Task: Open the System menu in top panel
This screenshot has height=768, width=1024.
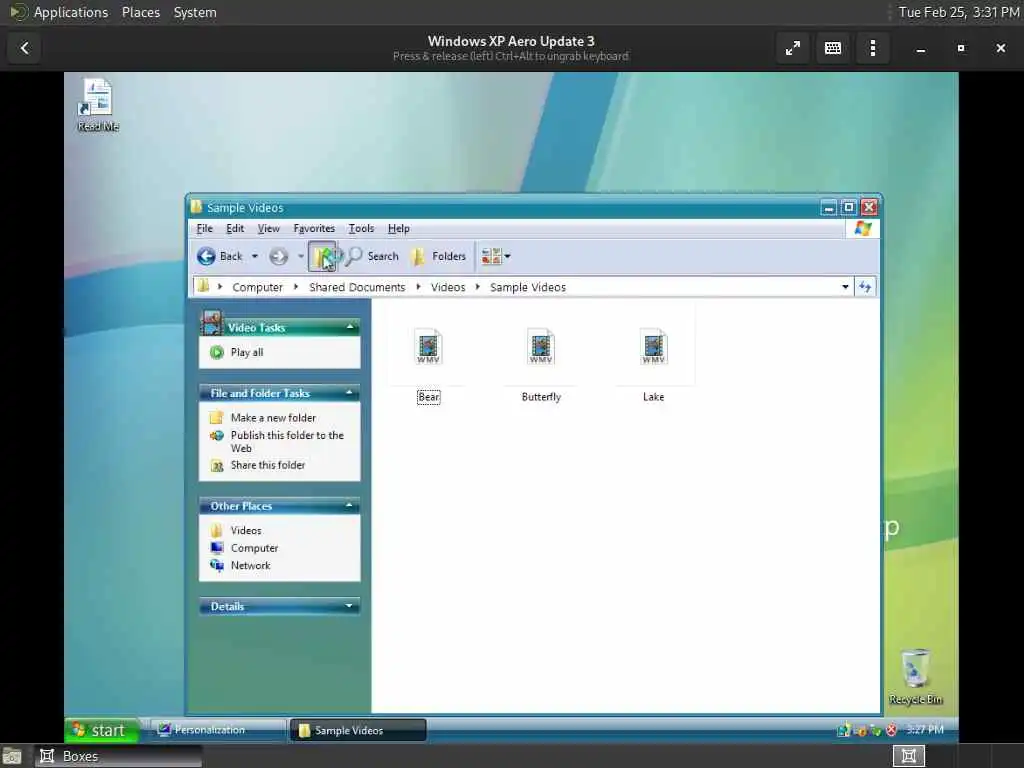Action: [x=195, y=12]
